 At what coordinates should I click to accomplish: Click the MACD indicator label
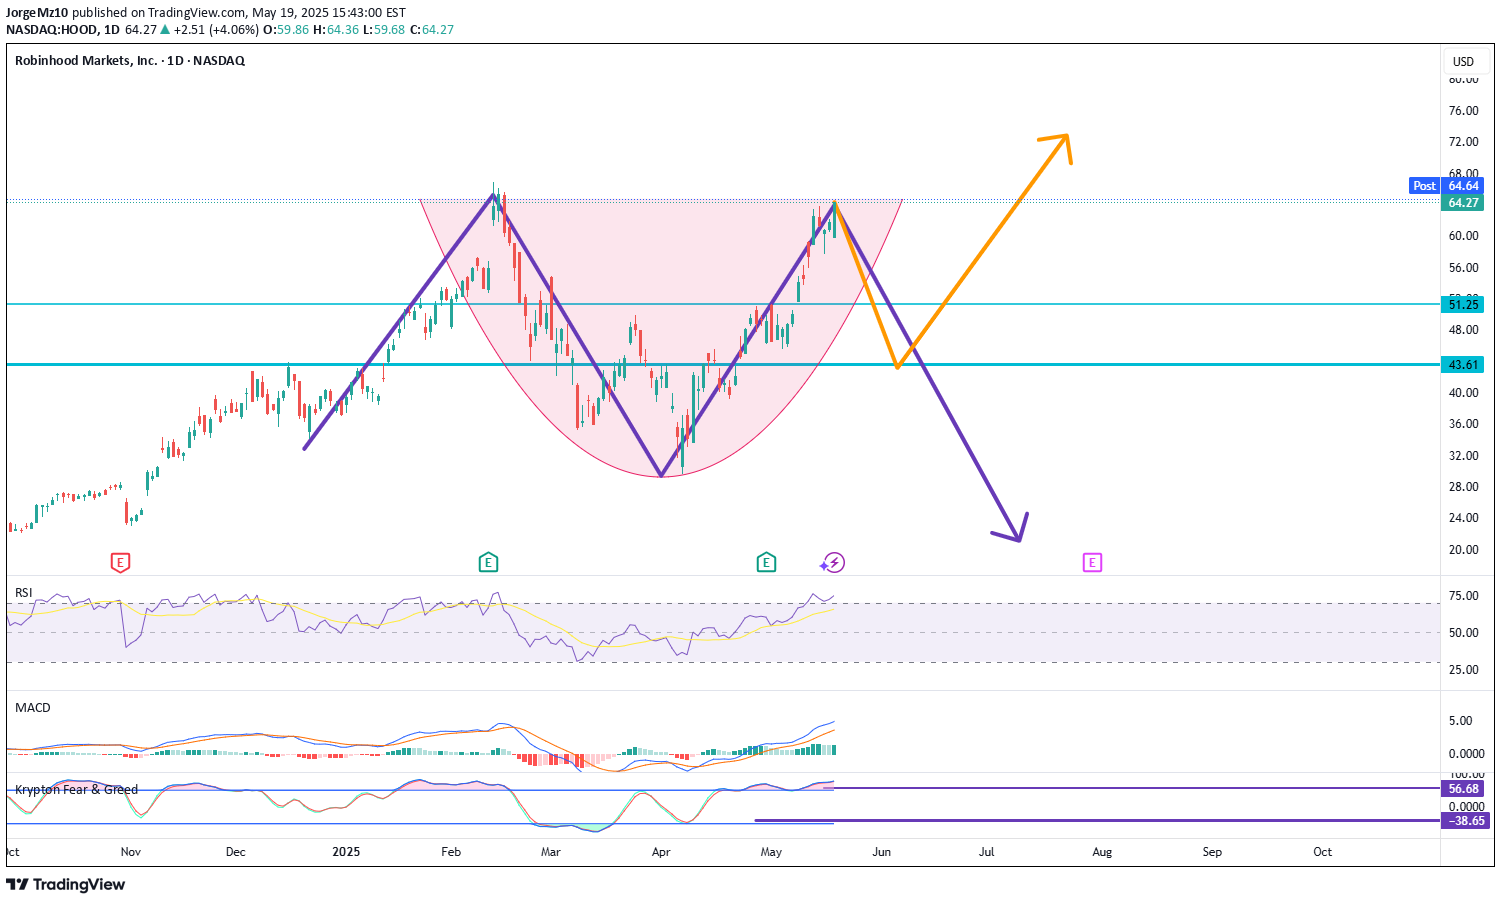33,708
